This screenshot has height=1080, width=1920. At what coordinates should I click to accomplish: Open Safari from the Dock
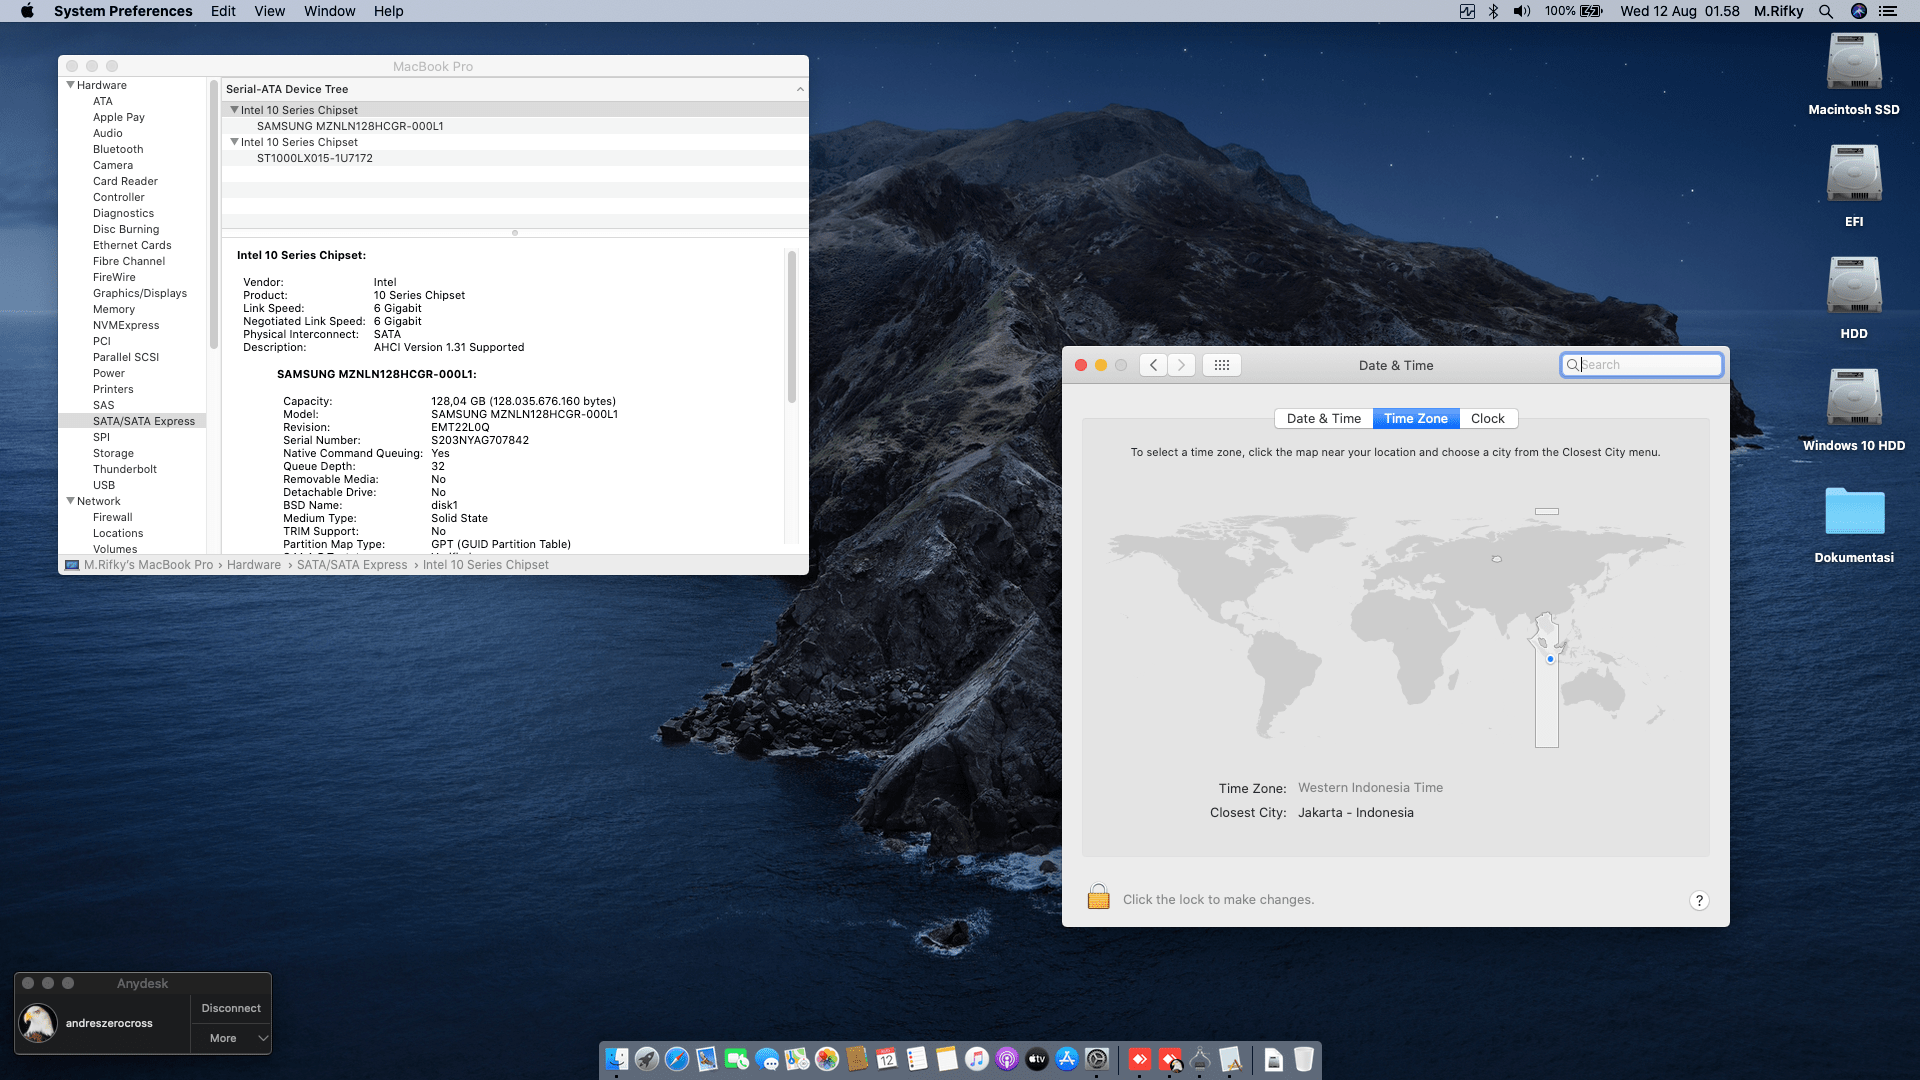coord(677,1059)
